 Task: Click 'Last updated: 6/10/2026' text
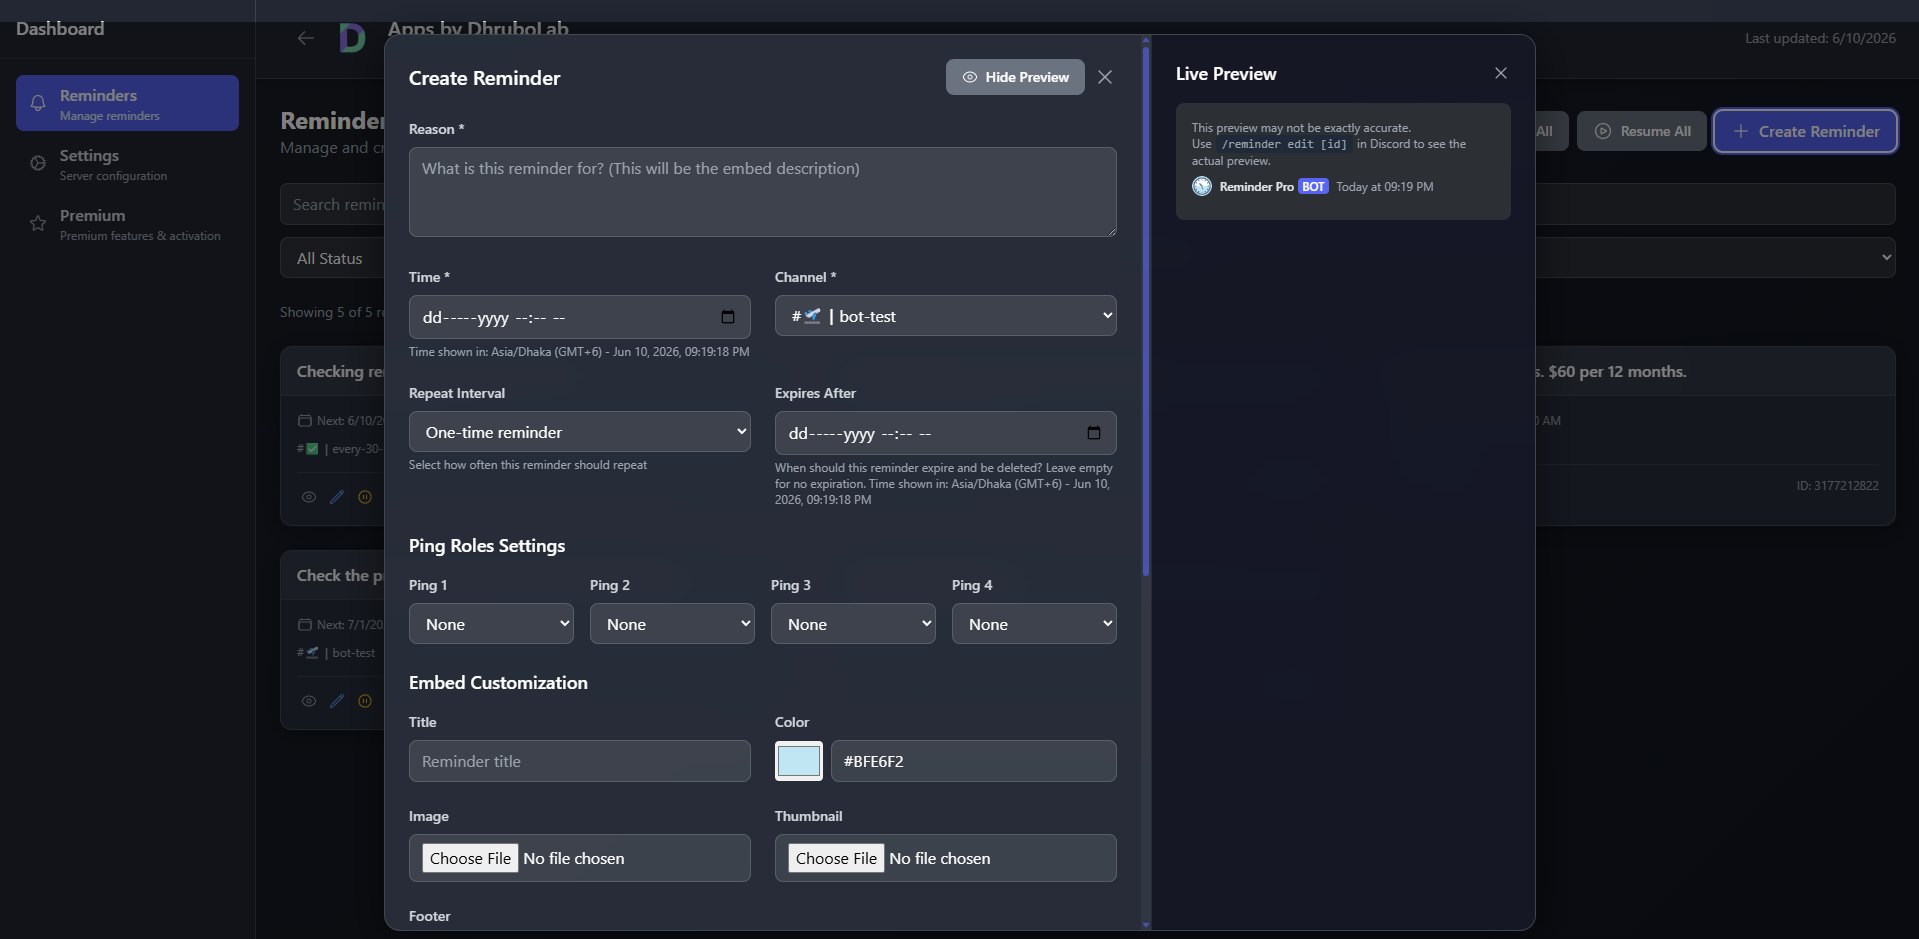pyautogui.click(x=1820, y=38)
